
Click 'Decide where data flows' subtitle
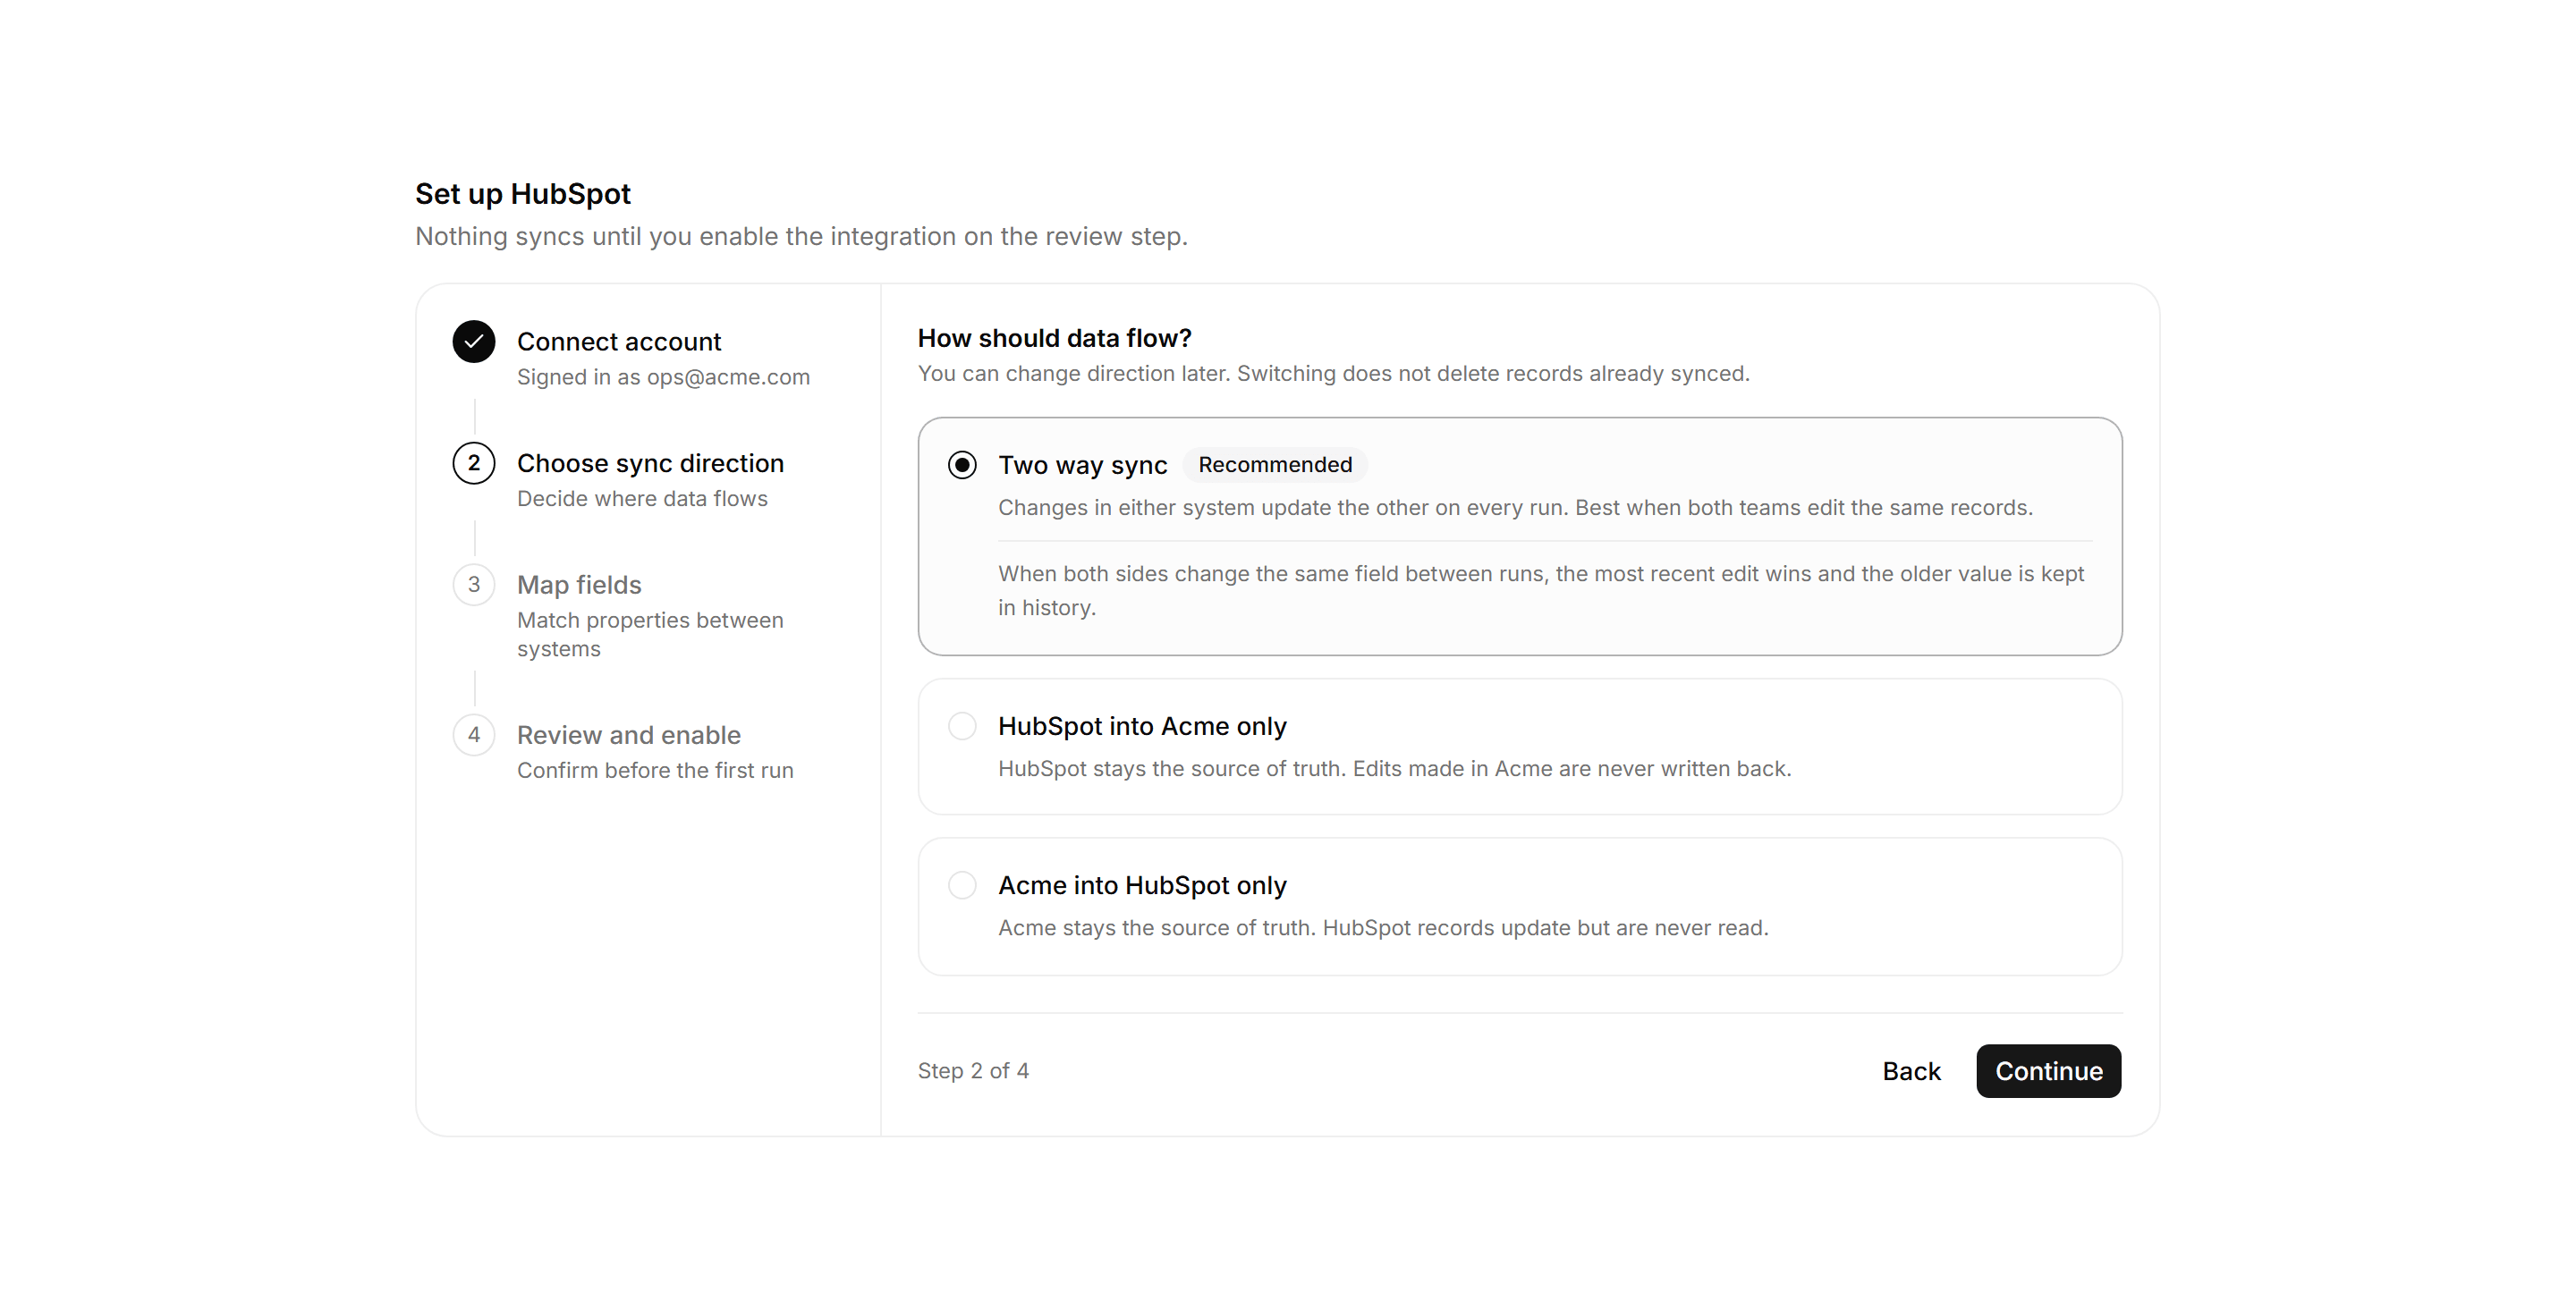642,499
